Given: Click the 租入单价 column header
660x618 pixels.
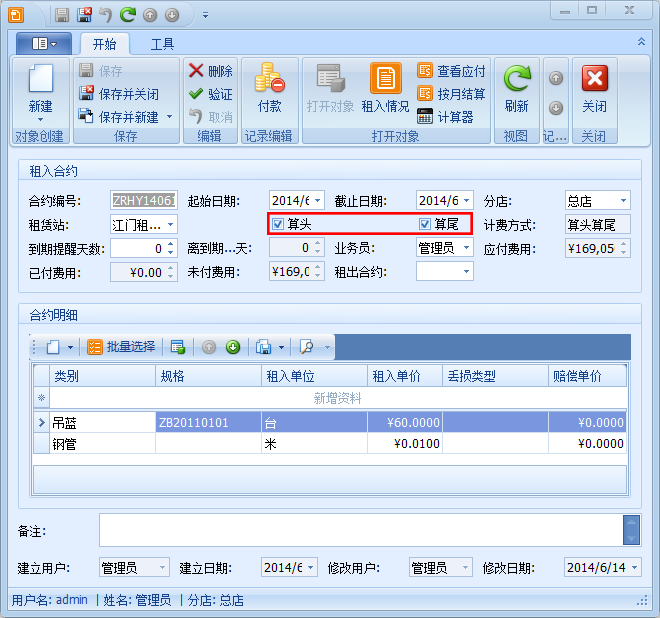Looking at the screenshot, I should [405, 376].
